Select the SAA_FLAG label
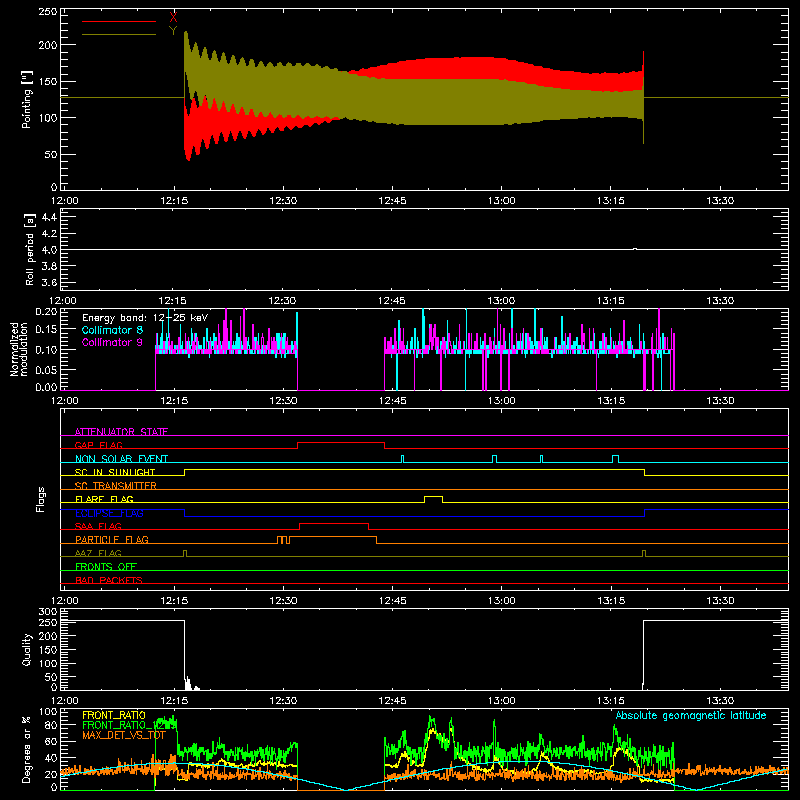The width and height of the screenshot is (800, 800). coord(98,526)
